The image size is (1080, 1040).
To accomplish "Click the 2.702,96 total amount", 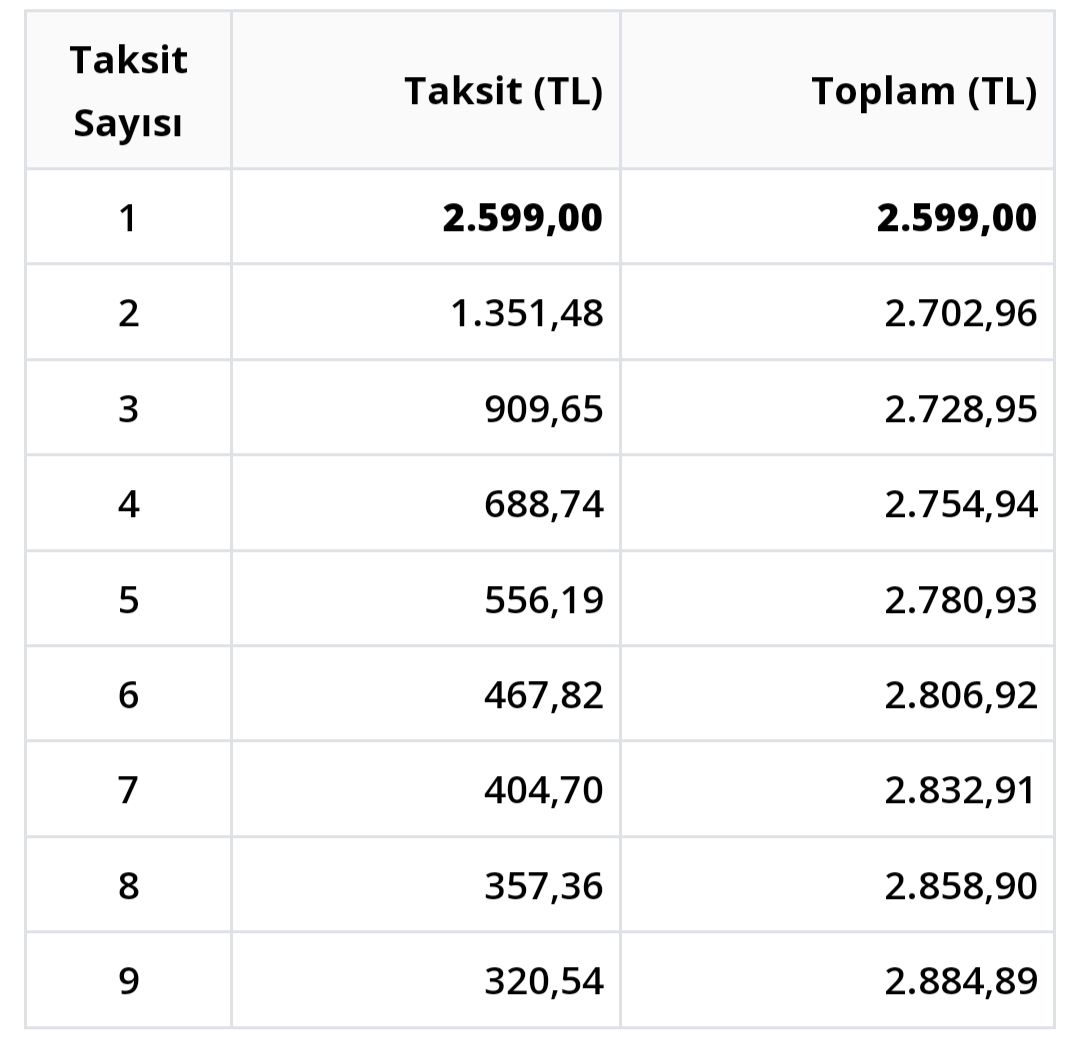I will click(961, 314).
